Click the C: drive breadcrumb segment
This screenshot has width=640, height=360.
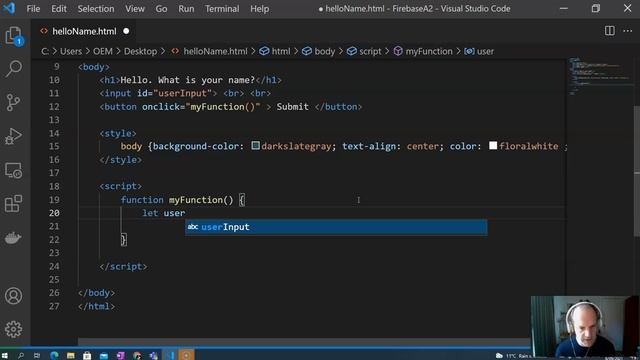45,51
